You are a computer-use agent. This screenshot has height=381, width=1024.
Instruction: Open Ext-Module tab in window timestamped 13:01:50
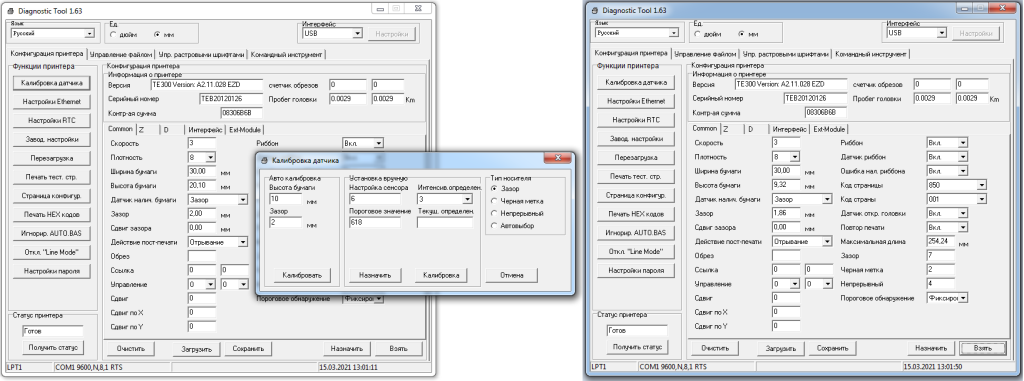[829, 129]
